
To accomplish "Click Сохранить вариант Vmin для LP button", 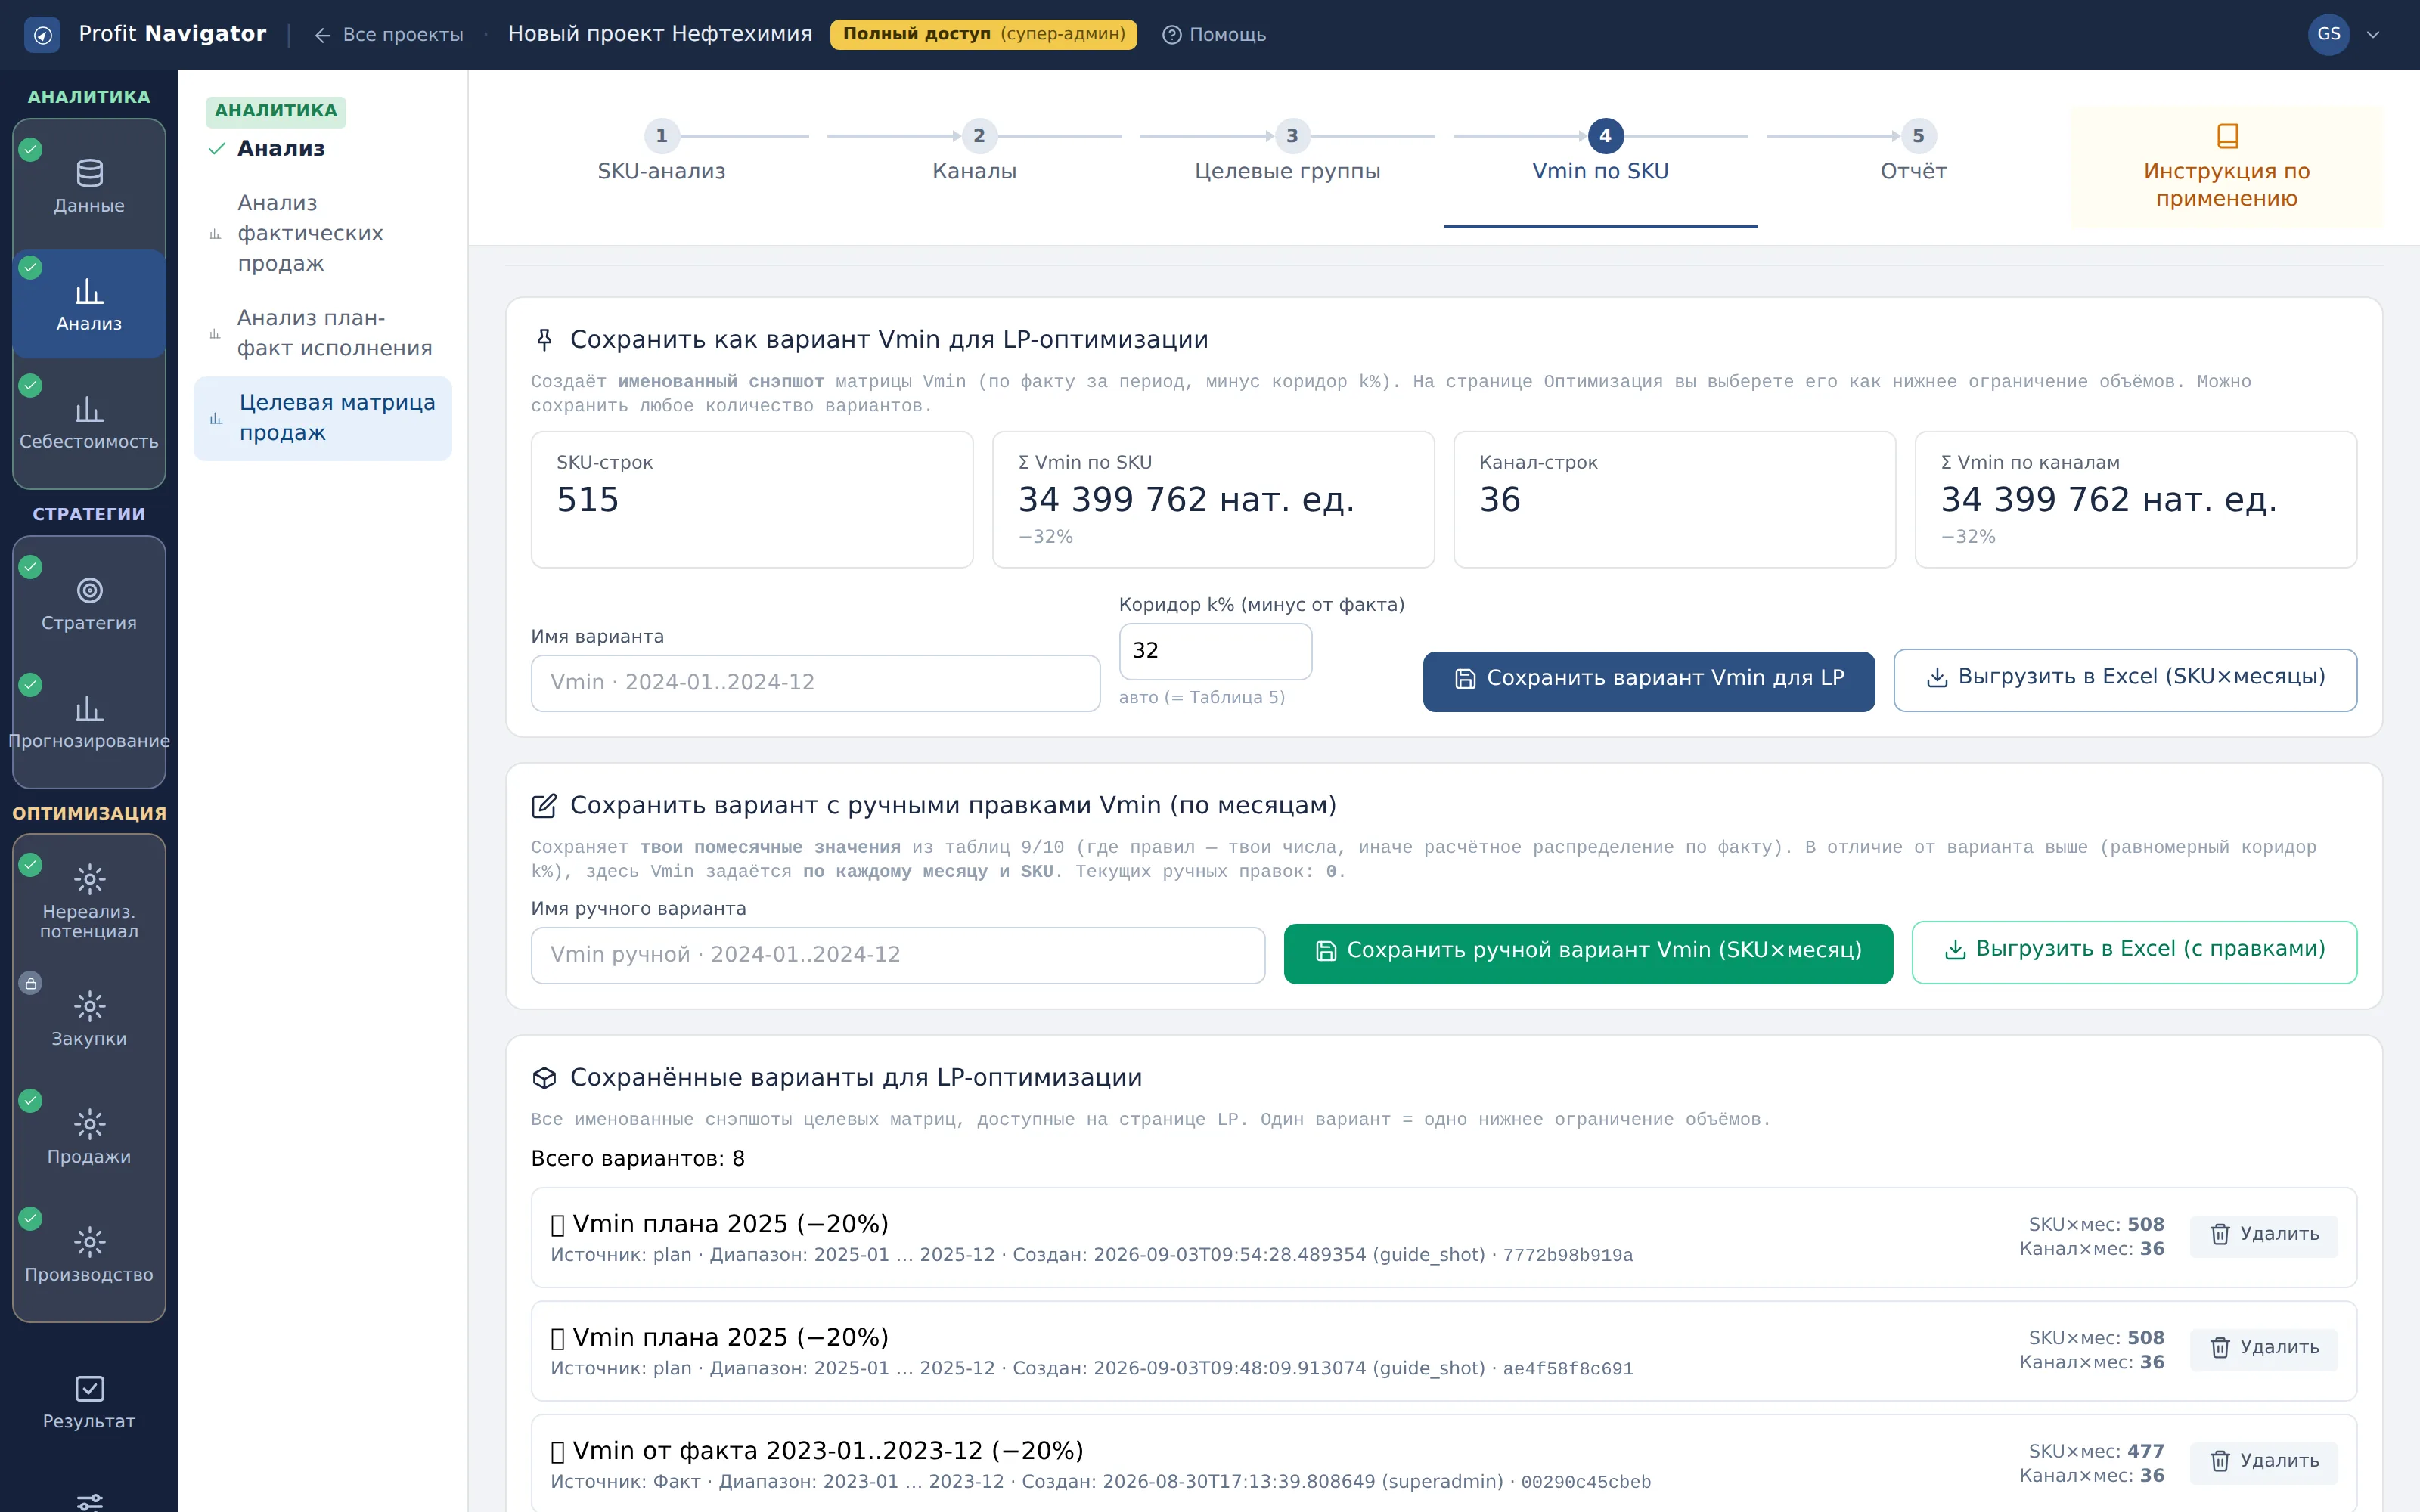I will [1648, 680].
